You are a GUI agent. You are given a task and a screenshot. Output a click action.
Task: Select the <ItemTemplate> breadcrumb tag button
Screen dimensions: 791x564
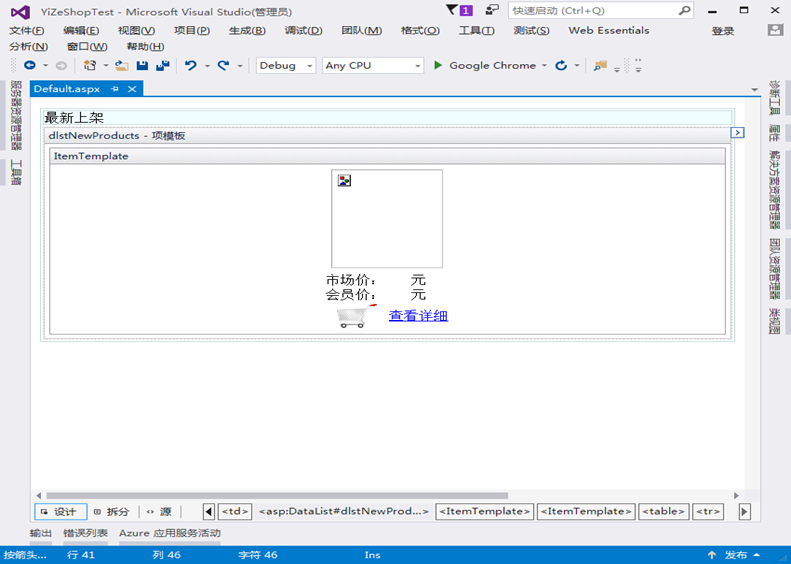(x=484, y=511)
